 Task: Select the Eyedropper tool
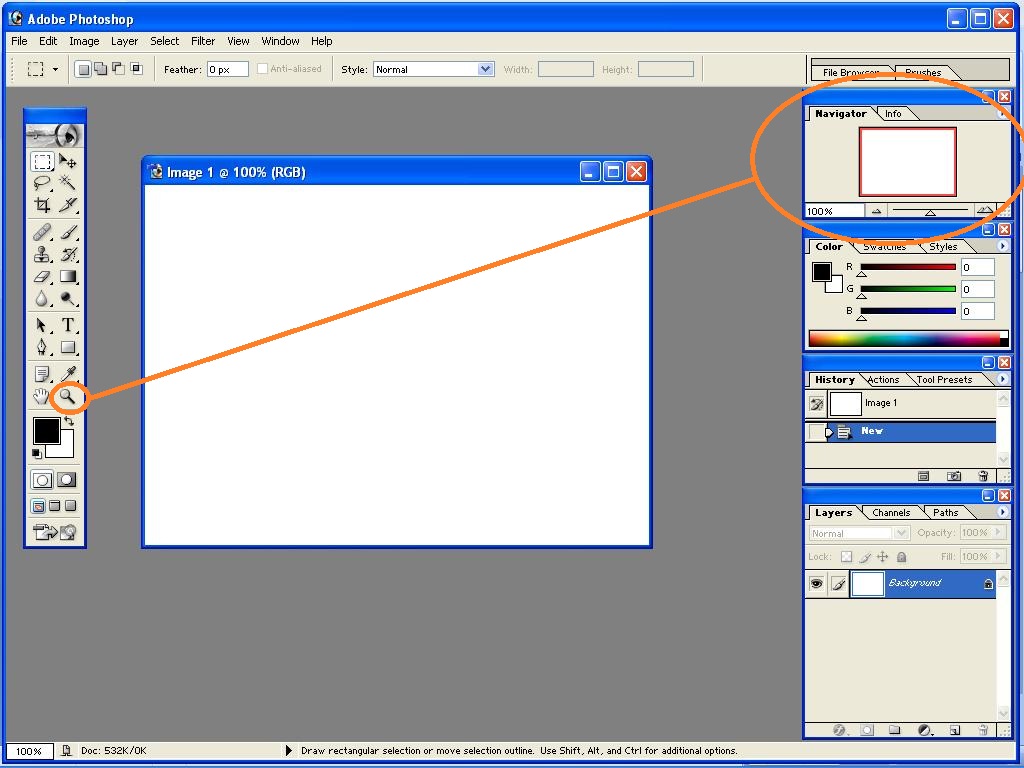coord(68,374)
